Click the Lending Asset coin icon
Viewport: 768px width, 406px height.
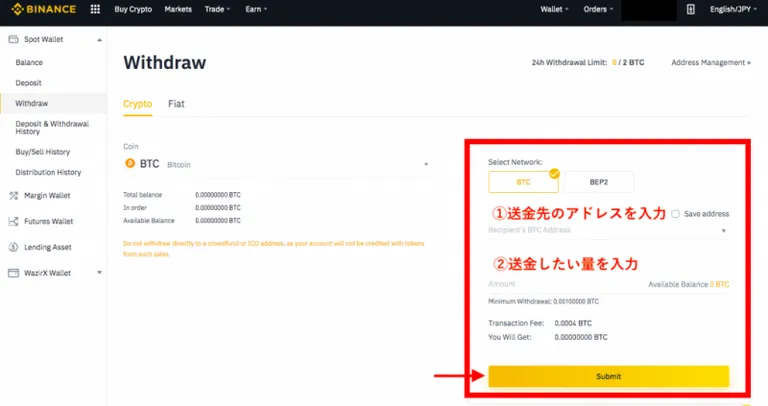13,247
